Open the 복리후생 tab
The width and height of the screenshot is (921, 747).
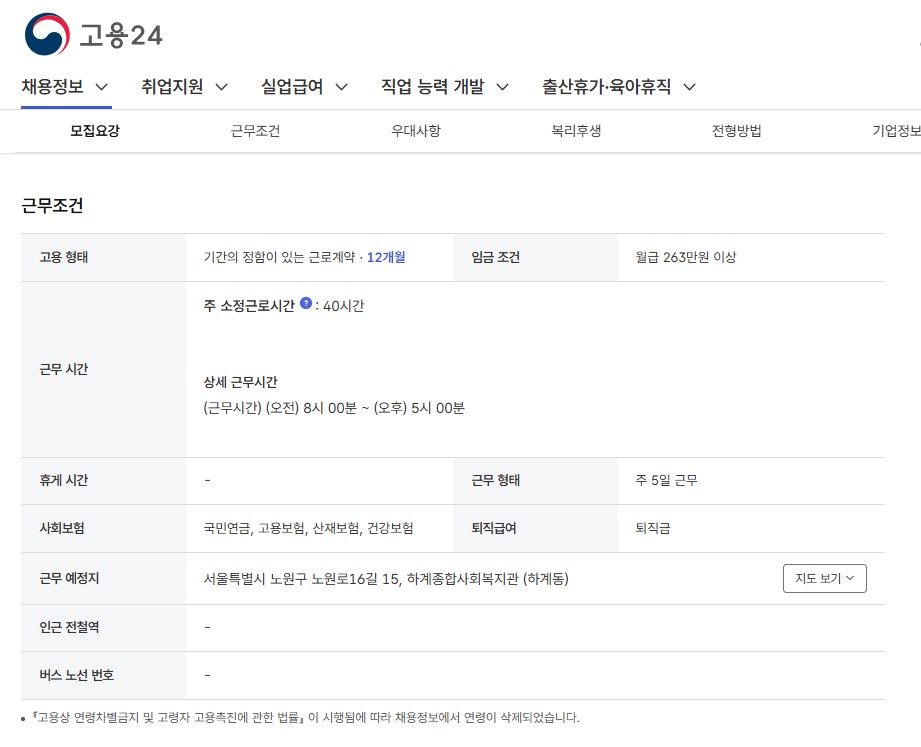click(576, 130)
